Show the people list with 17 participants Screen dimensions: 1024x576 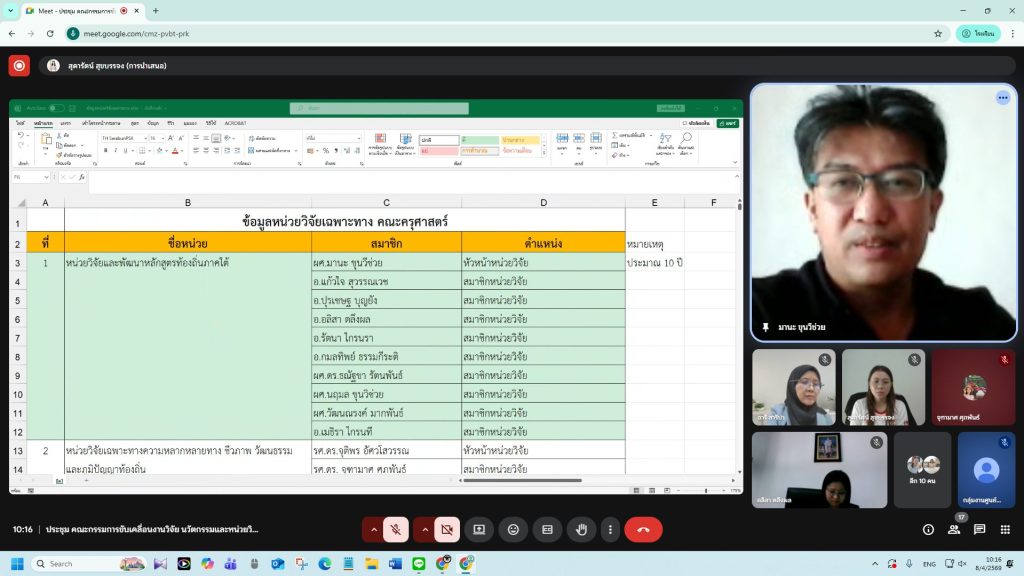pyautogui.click(x=954, y=530)
